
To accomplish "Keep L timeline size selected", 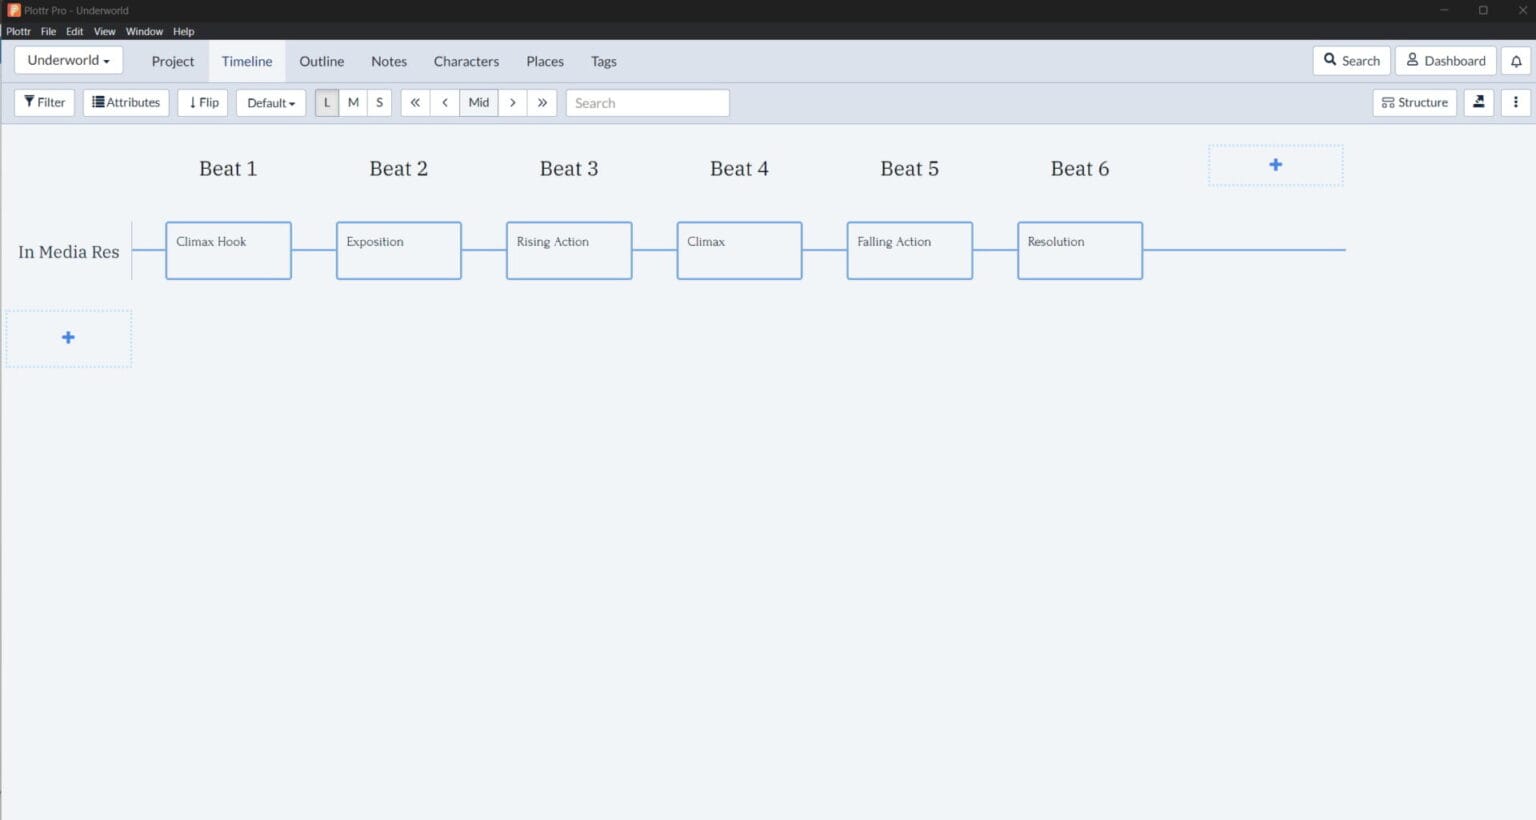I will coord(327,102).
